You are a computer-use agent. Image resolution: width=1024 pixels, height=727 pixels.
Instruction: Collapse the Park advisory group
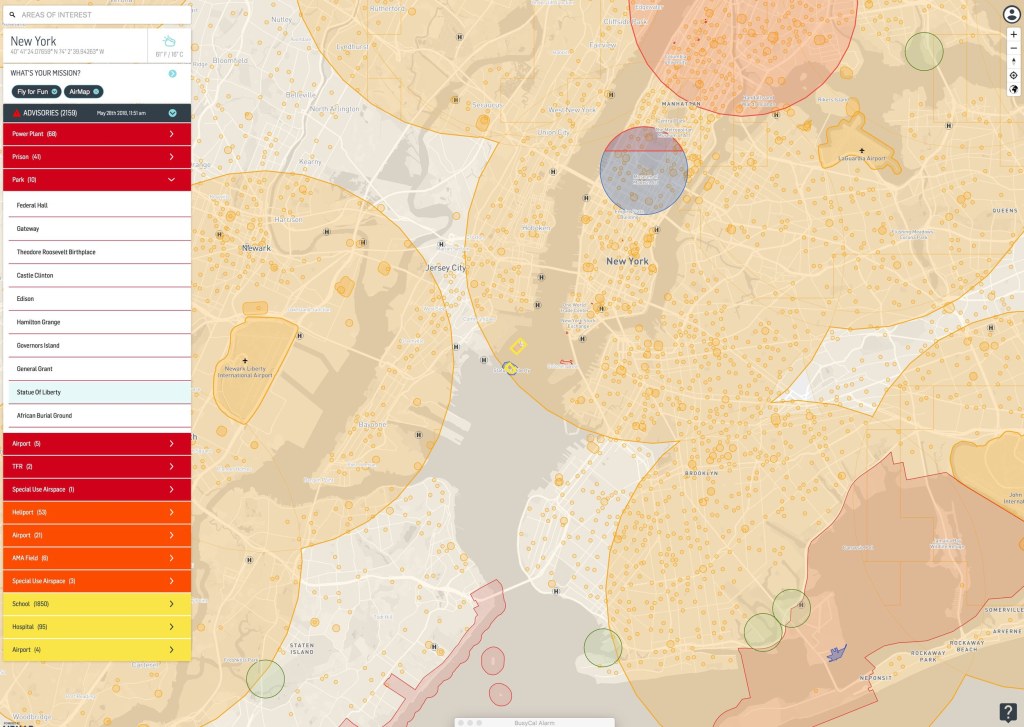pos(96,180)
